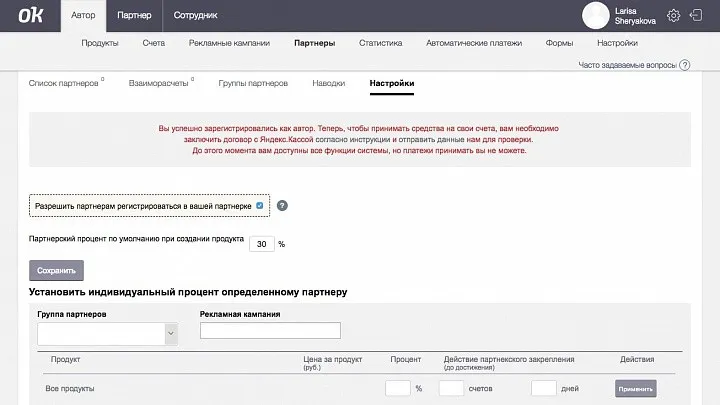This screenshot has width=720, height=405.
Task: Click the default partner percent field
Action: tap(261, 244)
